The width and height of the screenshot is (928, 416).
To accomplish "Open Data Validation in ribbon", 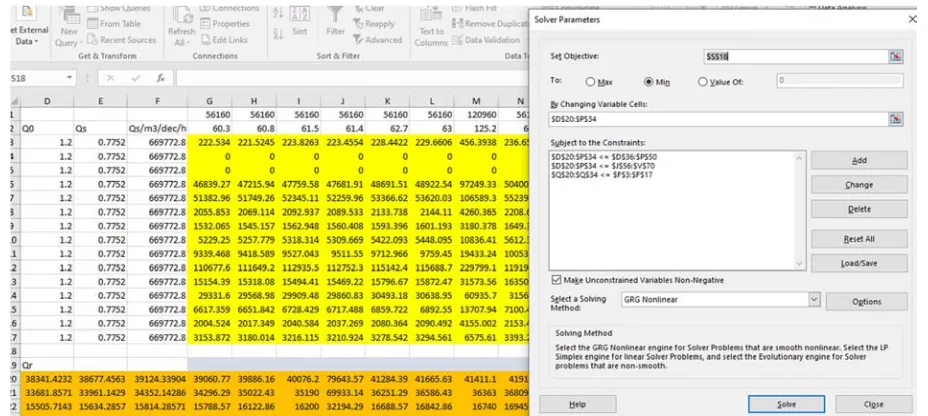I will tap(486, 40).
